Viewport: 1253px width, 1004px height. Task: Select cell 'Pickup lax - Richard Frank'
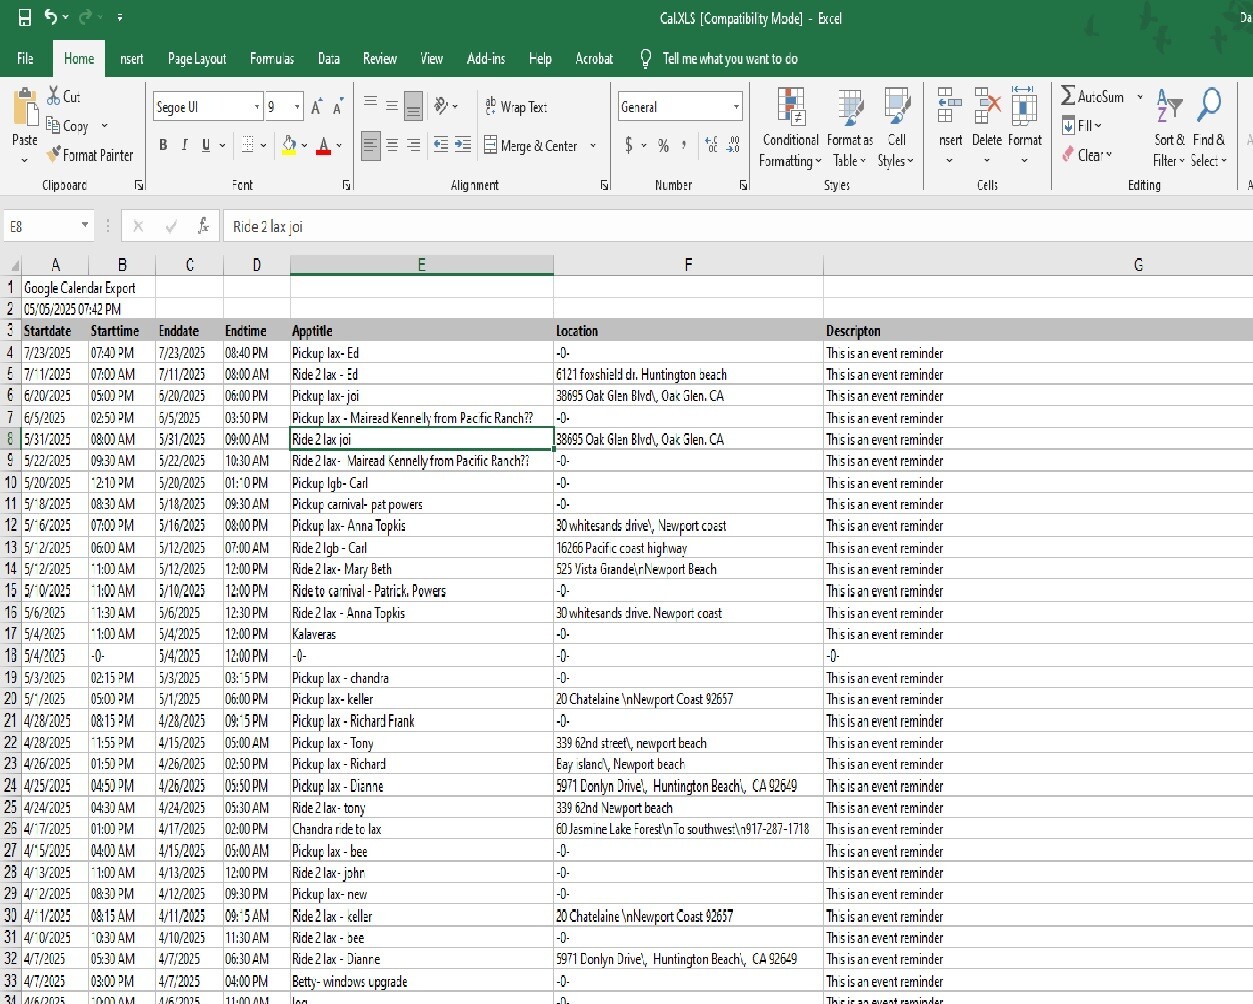tap(421, 721)
